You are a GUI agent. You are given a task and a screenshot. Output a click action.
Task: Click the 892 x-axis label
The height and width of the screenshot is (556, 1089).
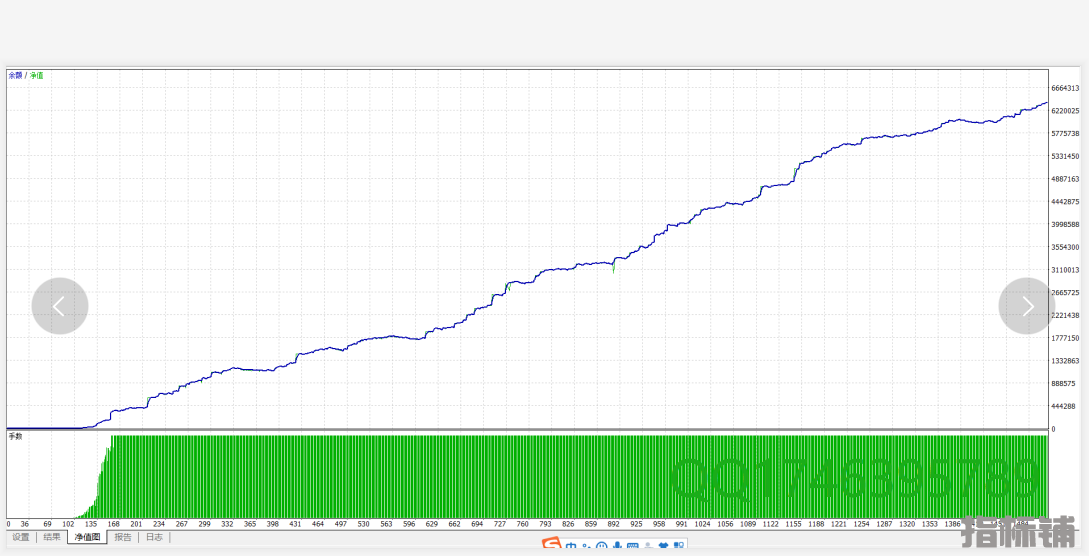[x=613, y=524]
